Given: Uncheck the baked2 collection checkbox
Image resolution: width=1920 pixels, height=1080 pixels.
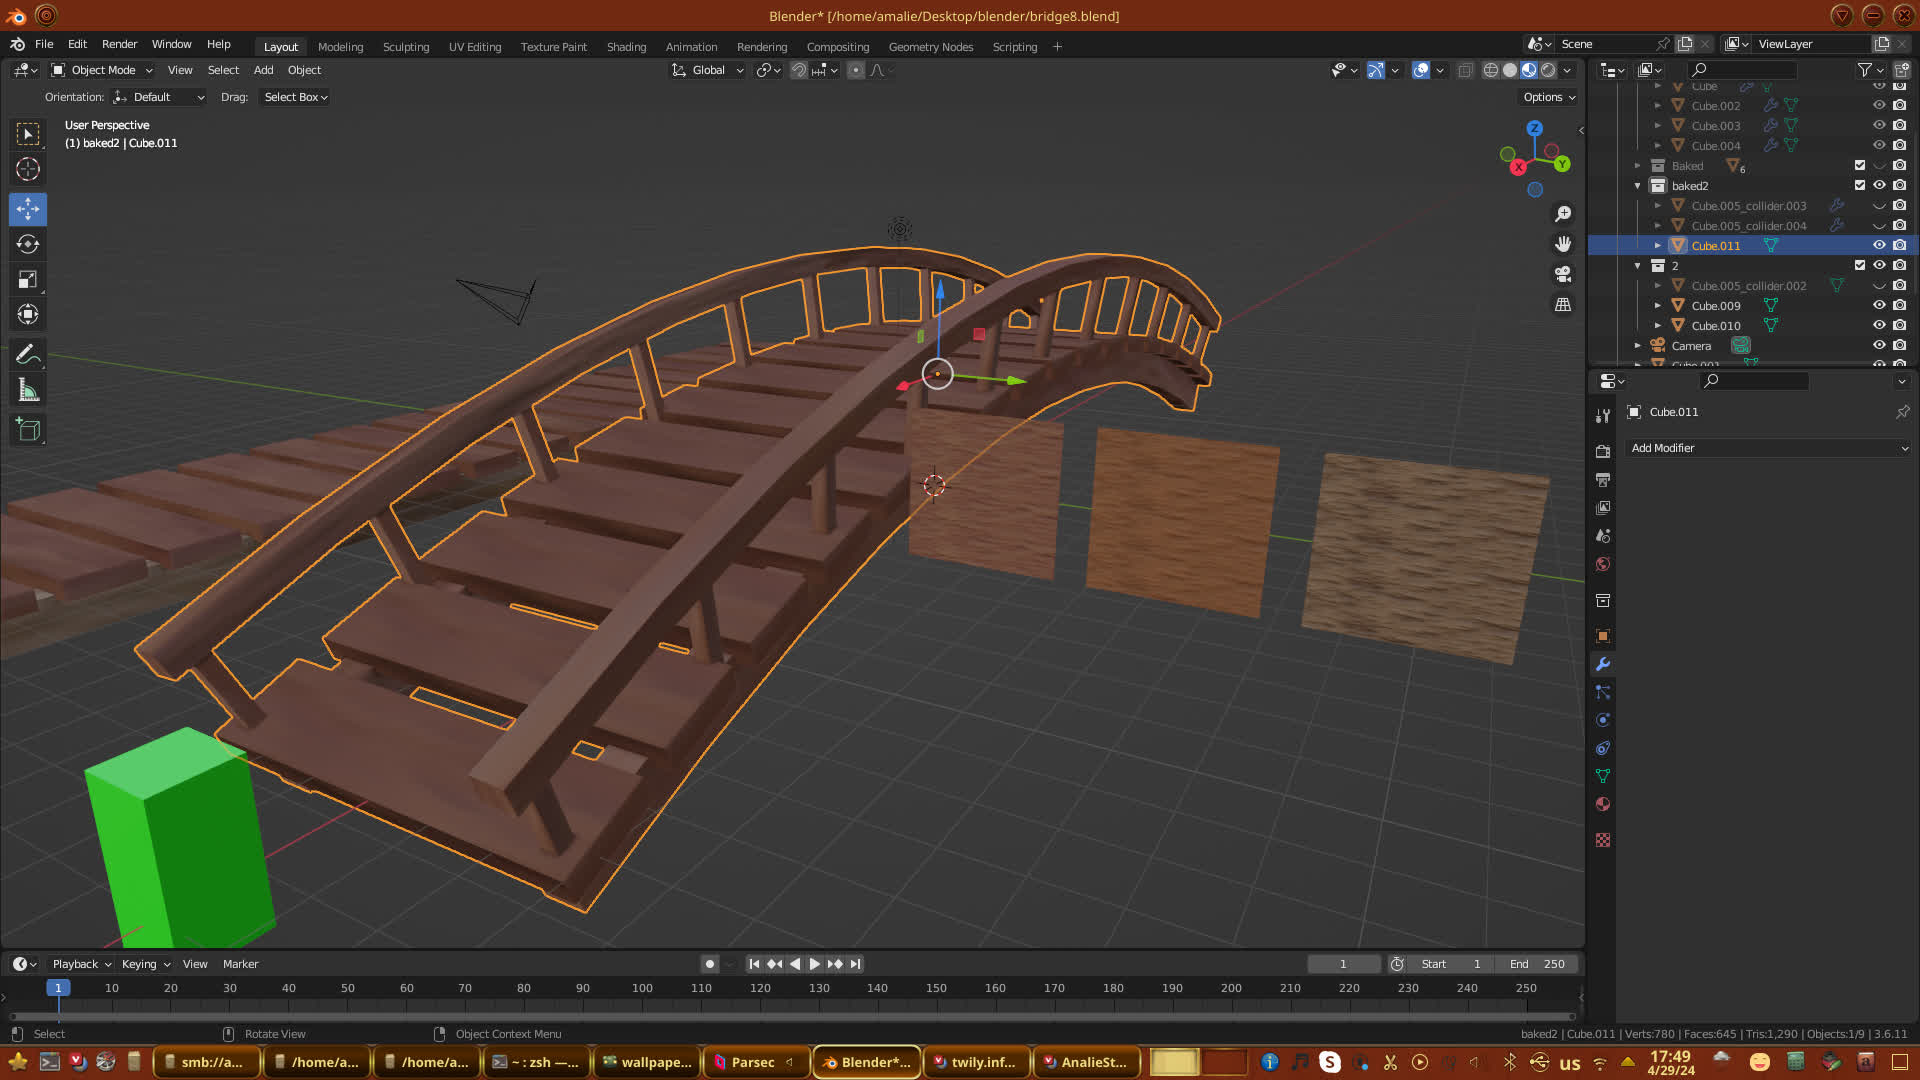Looking at the screenshot, I should [1860, 185].
